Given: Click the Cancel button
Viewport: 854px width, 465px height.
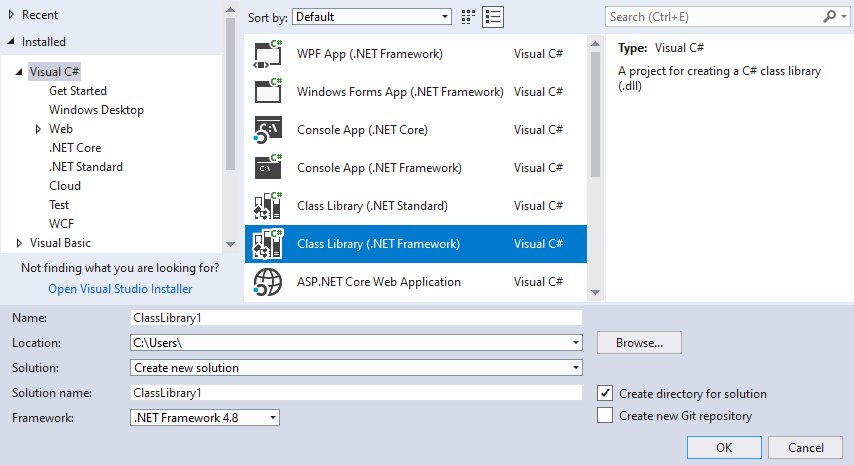Looking at the screenshot, I should point(806,448).
